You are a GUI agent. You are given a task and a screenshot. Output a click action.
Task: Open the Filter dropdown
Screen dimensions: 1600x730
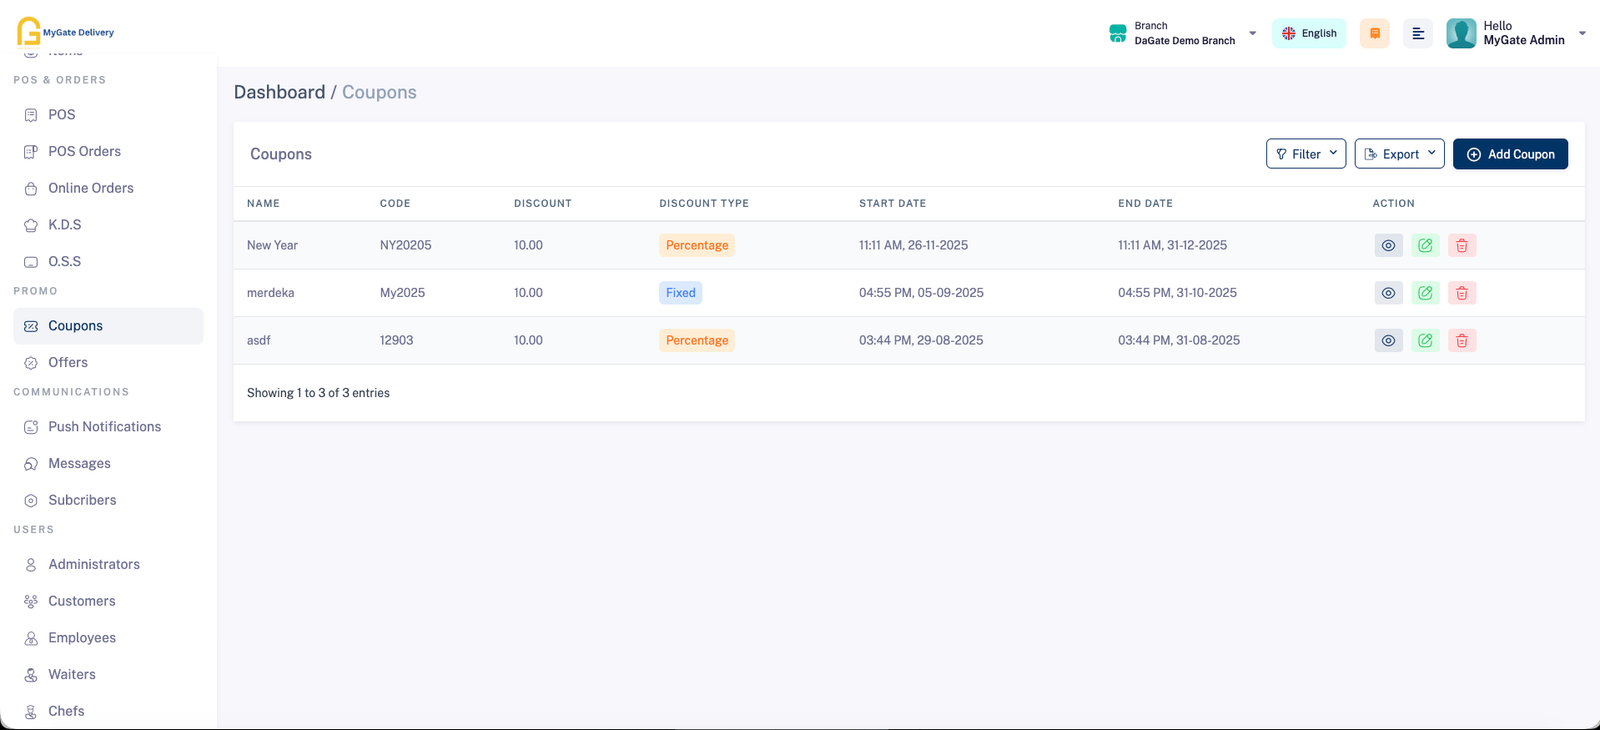(1305, 154)
